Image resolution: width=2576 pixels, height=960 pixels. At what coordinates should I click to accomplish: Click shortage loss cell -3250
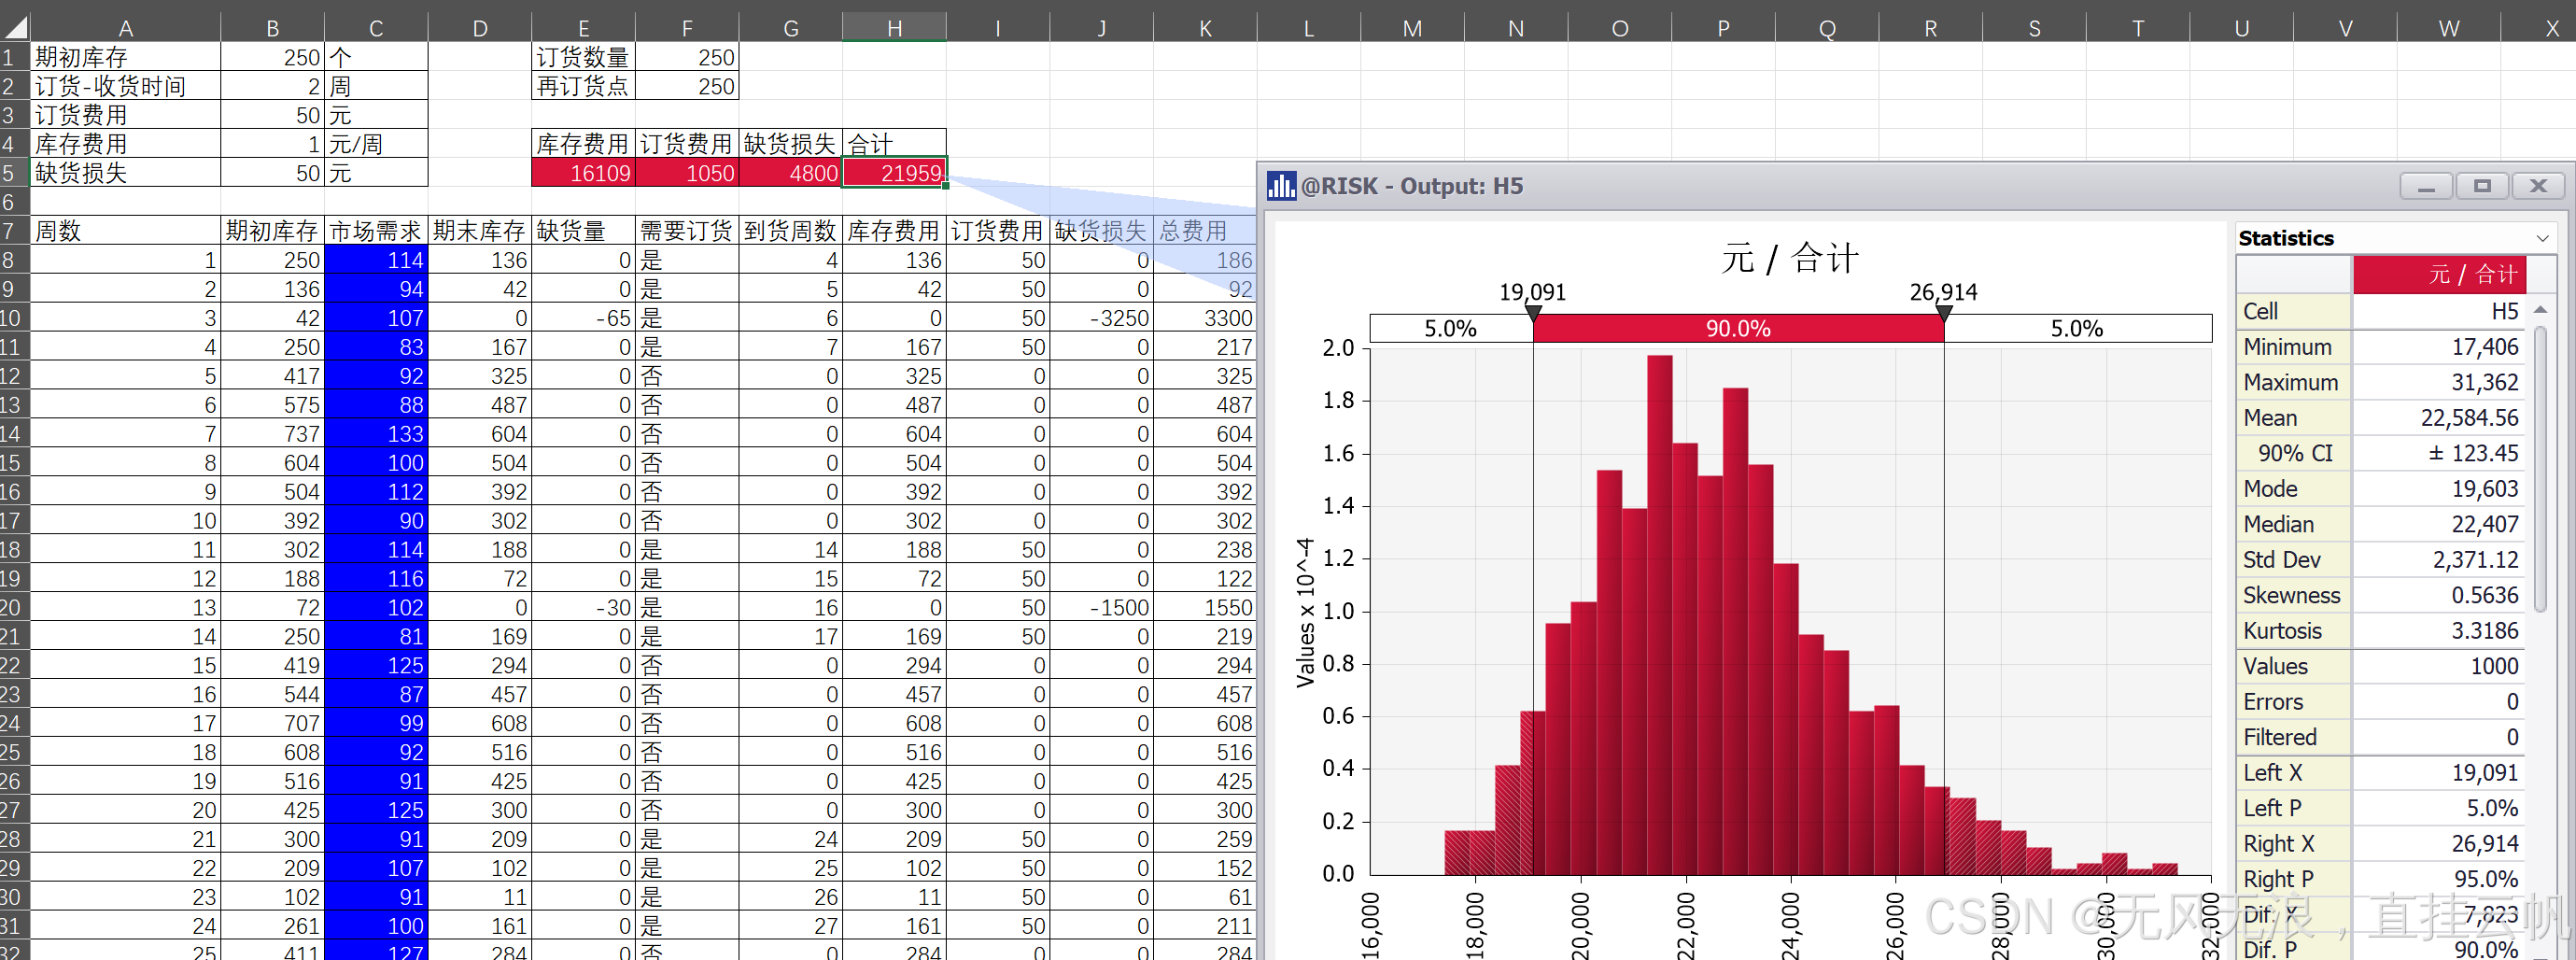[1101, 318]
